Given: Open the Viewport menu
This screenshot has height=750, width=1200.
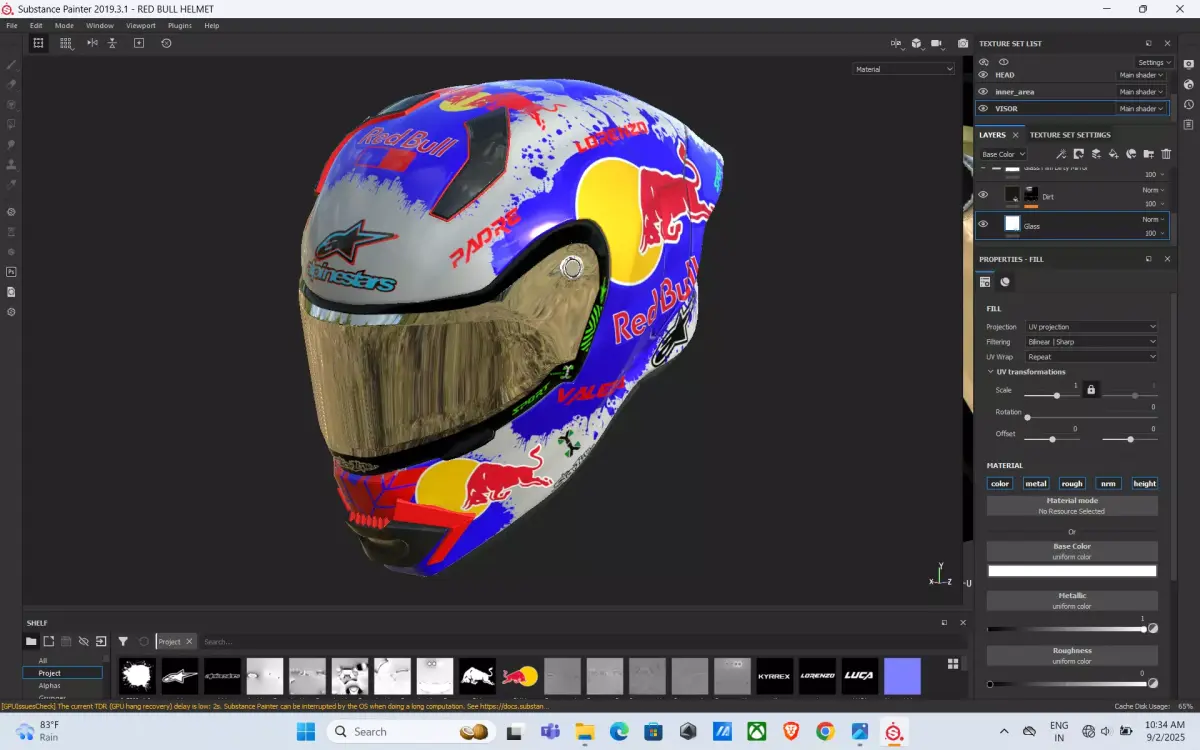Looking at the screenshot, I should point(141,25).
